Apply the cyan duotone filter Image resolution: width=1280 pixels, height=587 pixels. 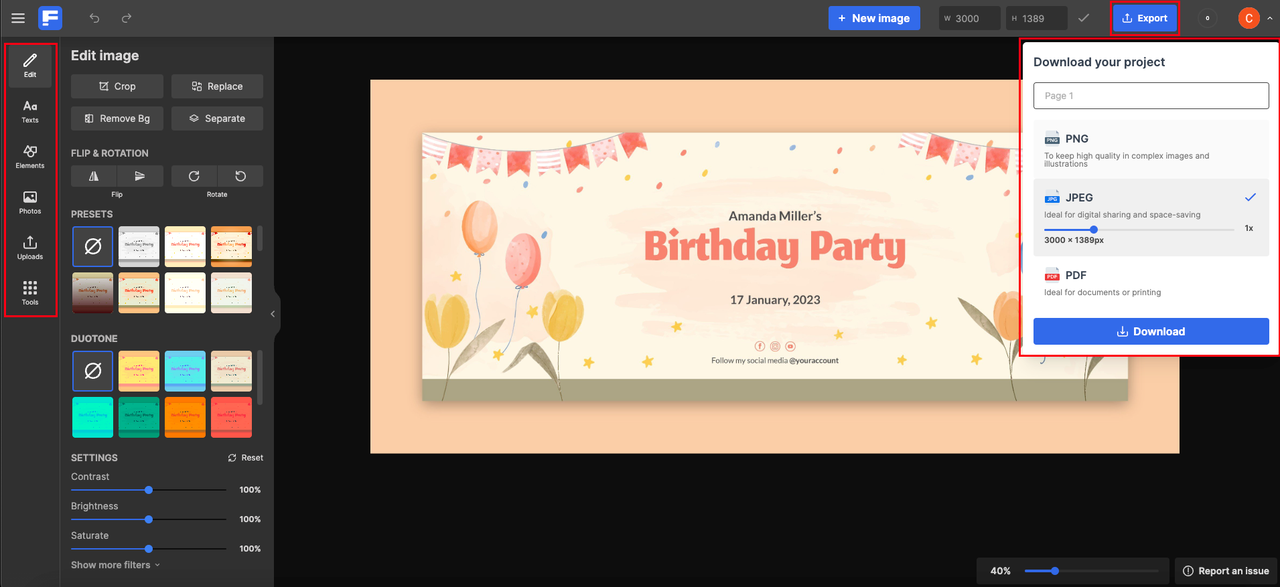point(185,371)
